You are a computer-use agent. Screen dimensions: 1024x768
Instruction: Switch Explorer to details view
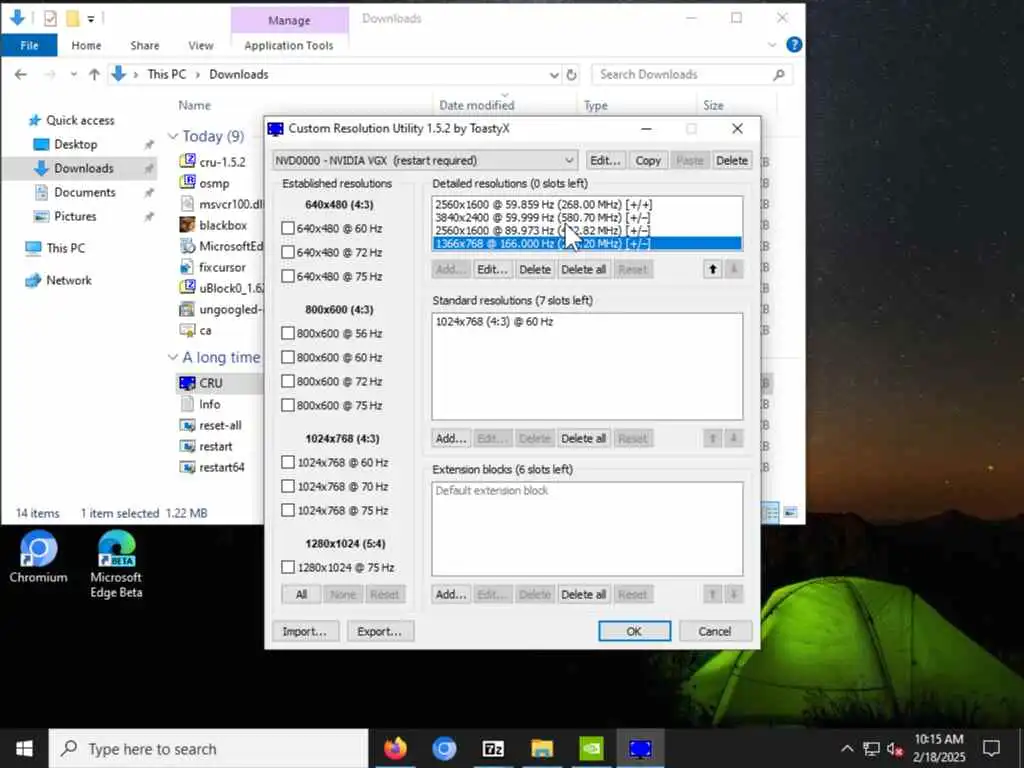771,513
